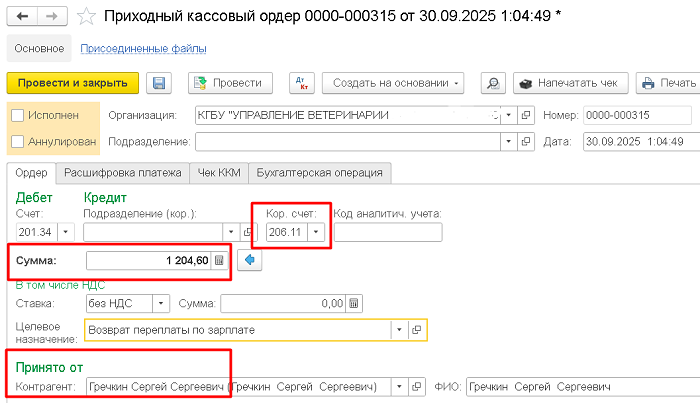Image resolution: width=700 pixels, height=403 pixels.
Task: Click the Печать button
Action: point(668,83)
